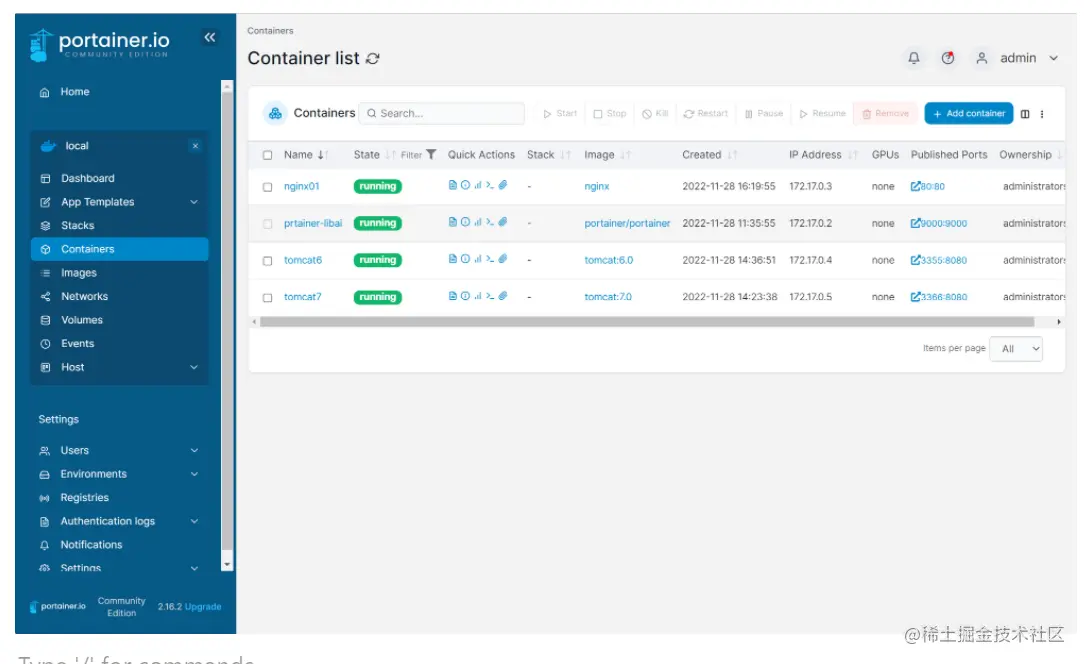Image resolution: width=1084 pixels, height=664 pixels.
Task: Refresh the Container list
Action: (x=373, y=59)
